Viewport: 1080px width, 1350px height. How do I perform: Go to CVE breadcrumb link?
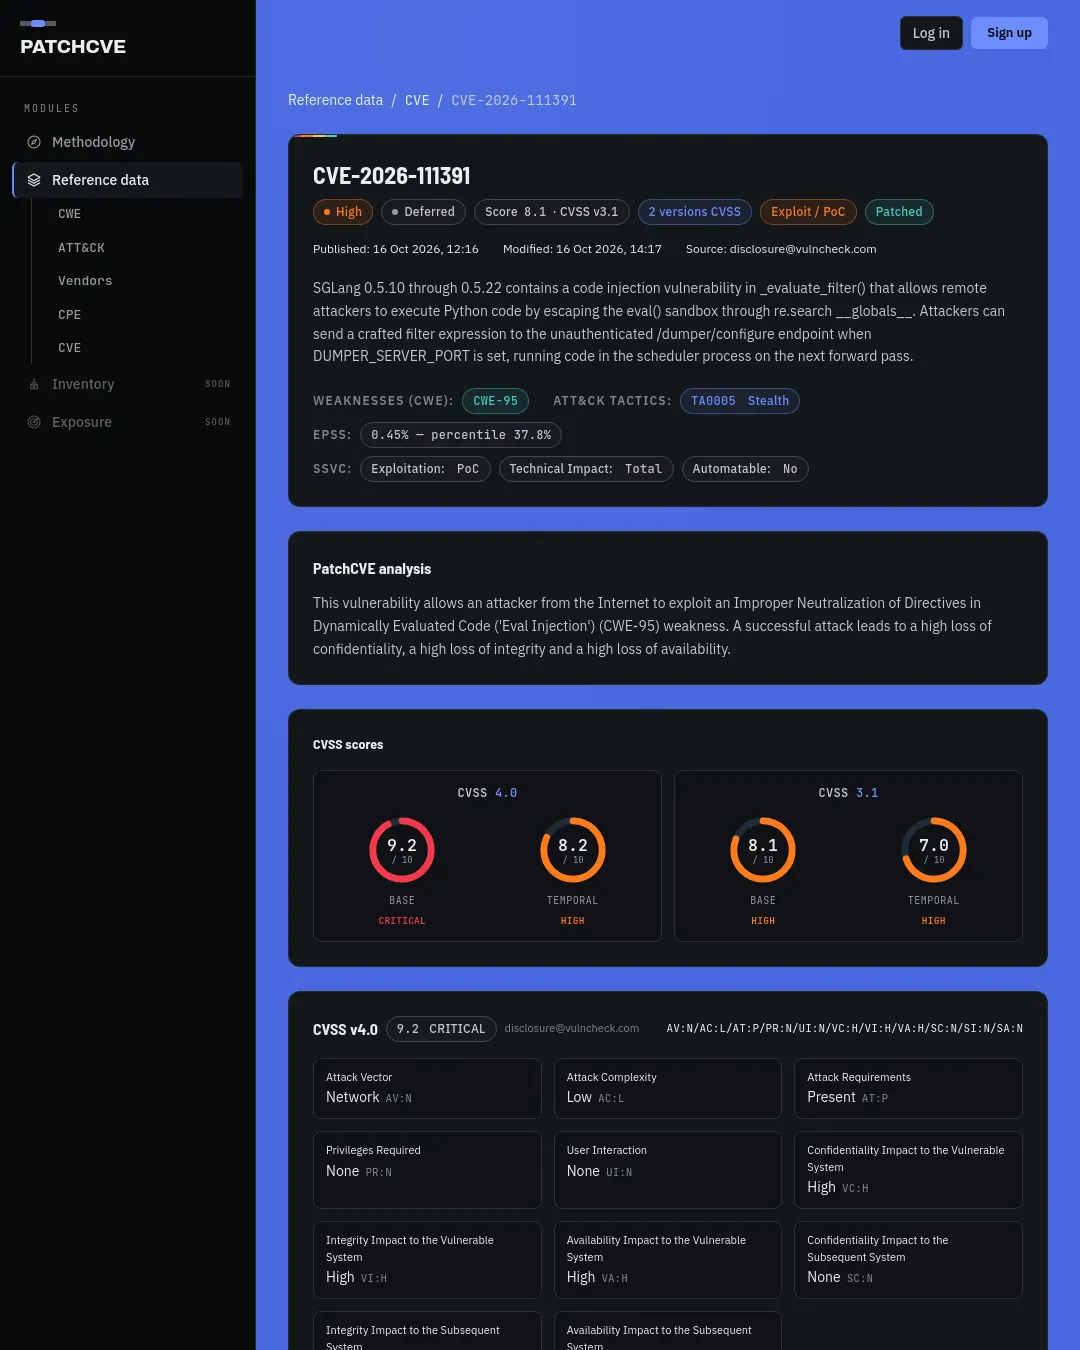pos(417,100)
